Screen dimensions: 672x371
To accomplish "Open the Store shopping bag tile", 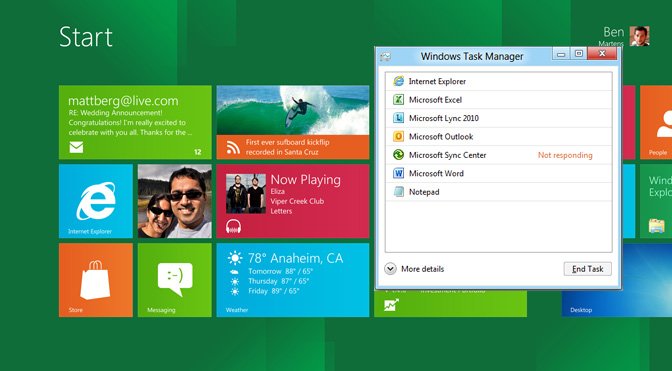I will 96,280.
